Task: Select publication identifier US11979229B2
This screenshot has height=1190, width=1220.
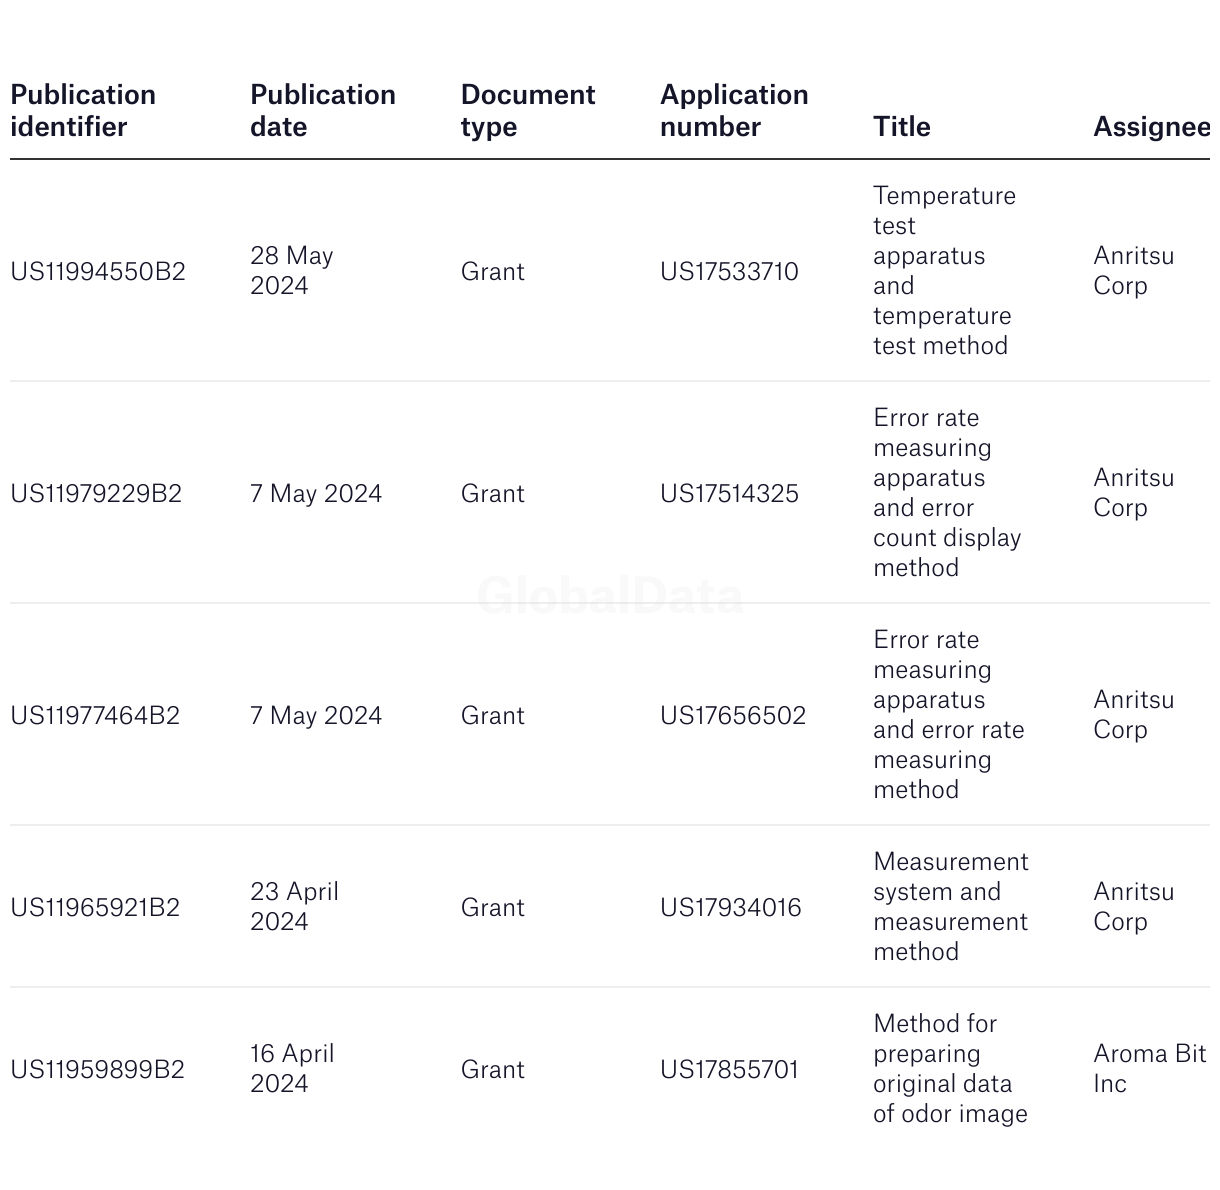Action: tap(96, 494)
